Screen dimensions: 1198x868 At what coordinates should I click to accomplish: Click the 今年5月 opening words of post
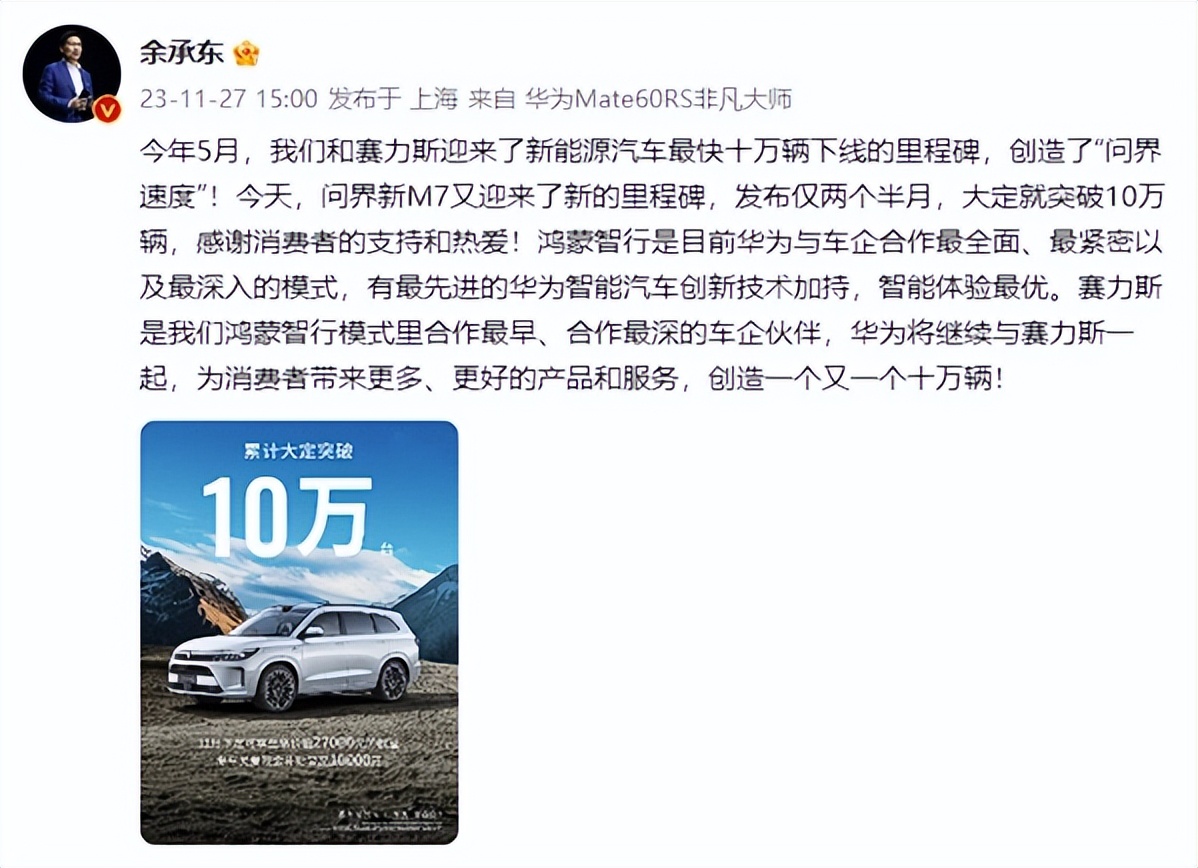click(x=189, y=152)
